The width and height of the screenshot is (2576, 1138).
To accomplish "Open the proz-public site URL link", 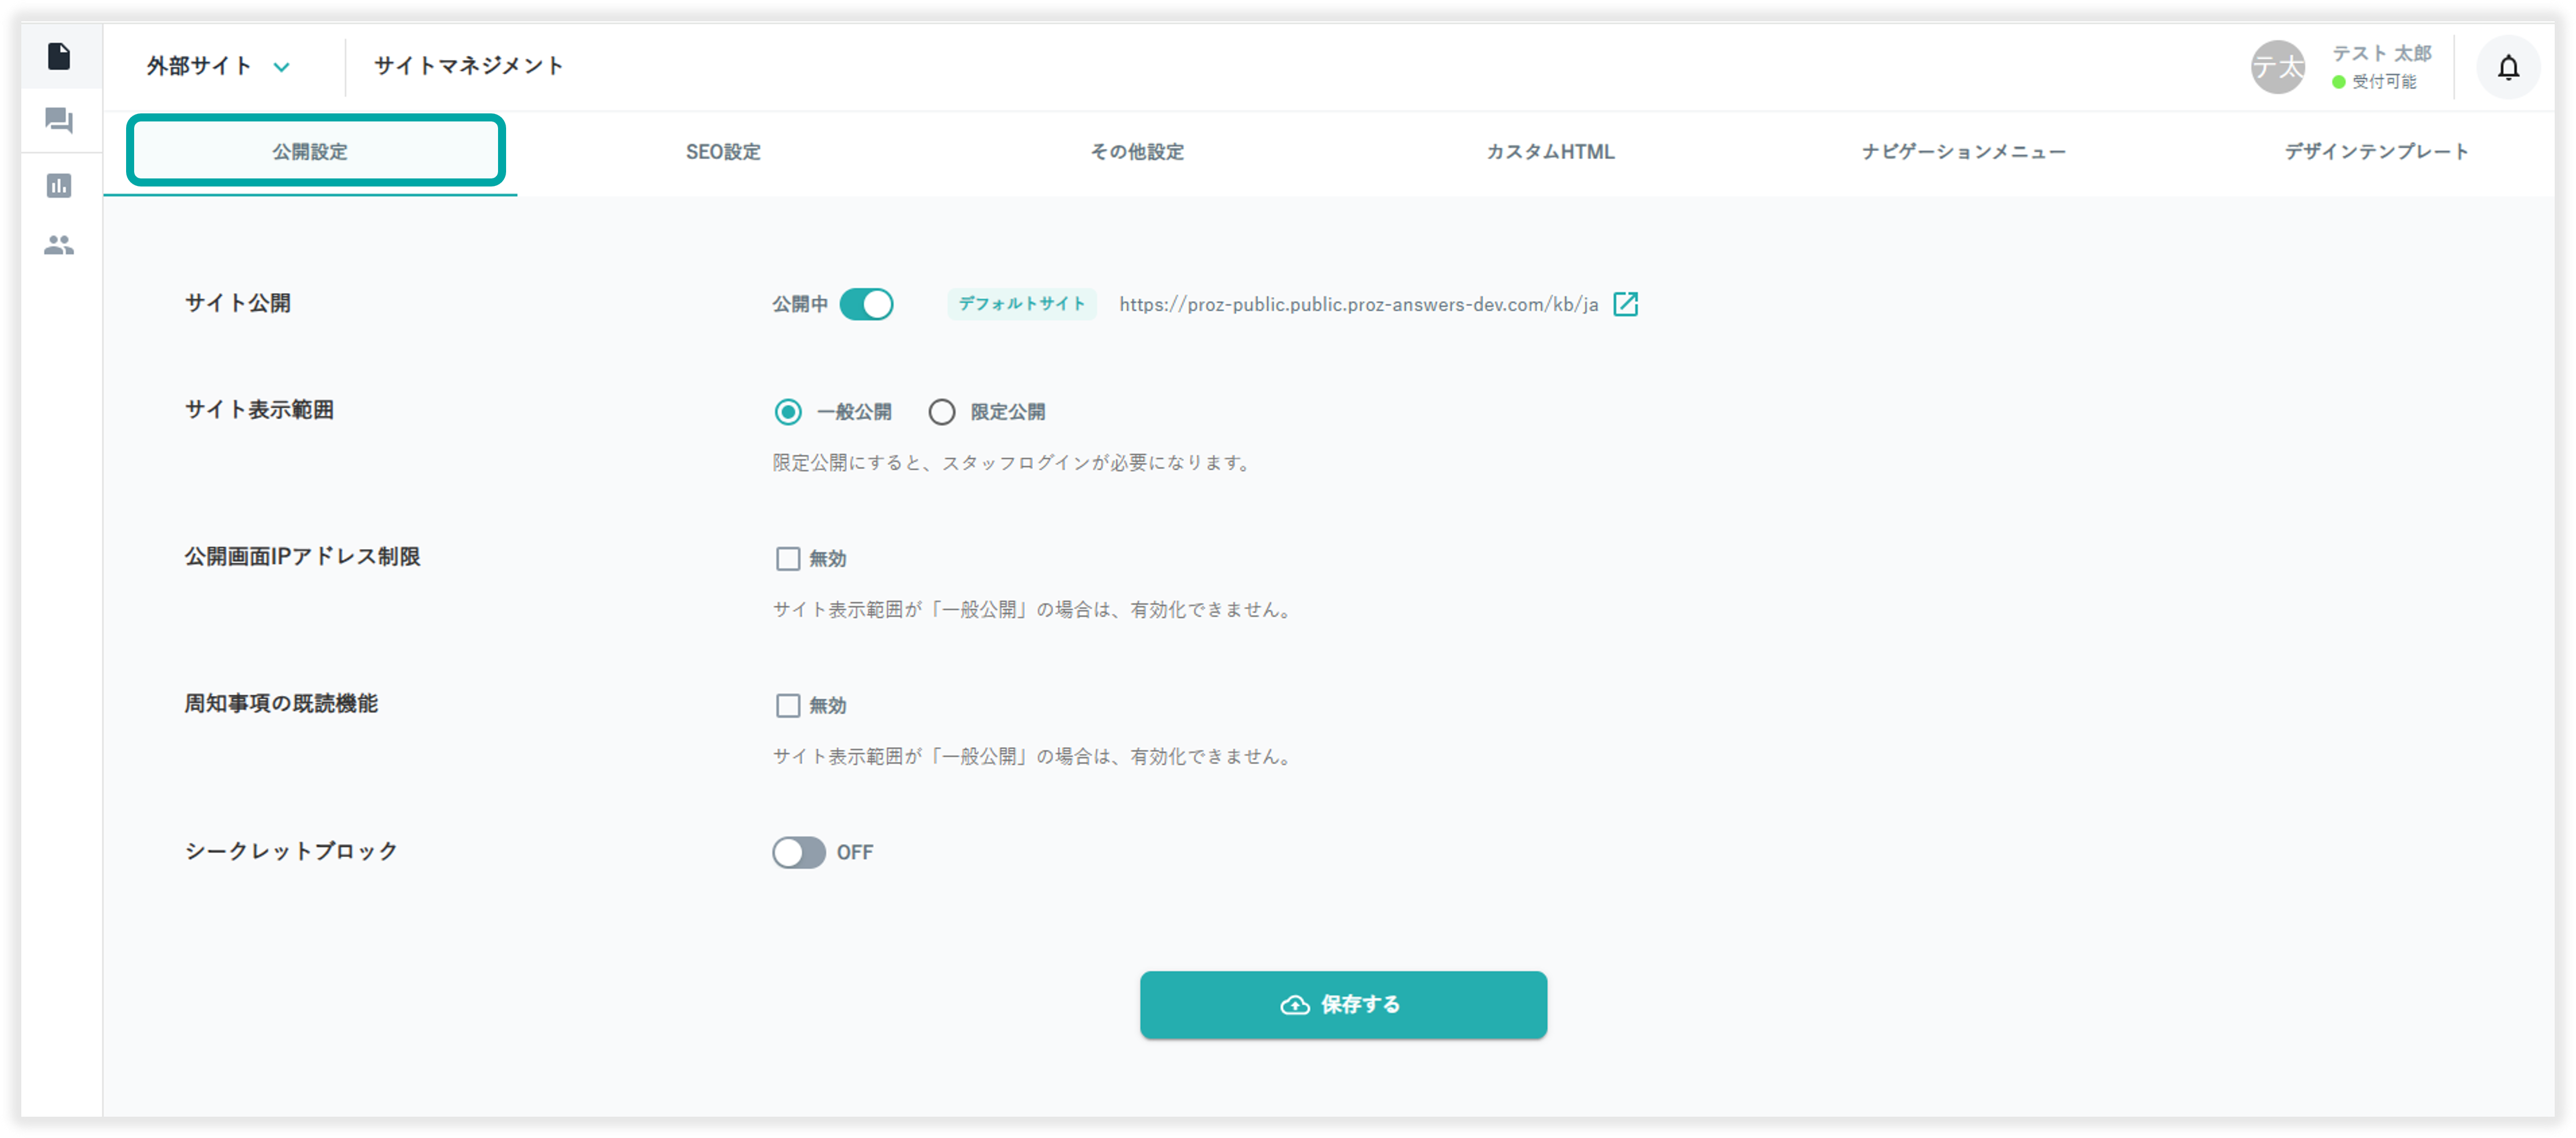I will pyautogui.click(x=1358, y=304).
